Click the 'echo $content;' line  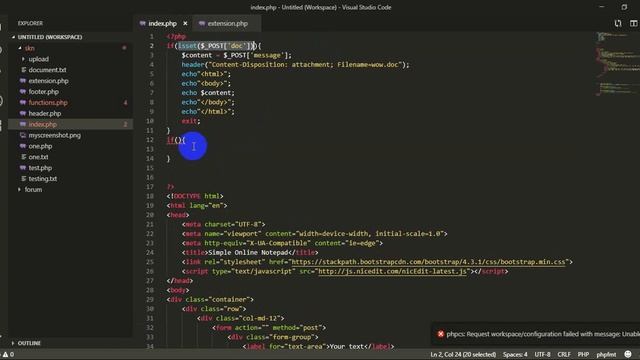click(x=208, y=93)
